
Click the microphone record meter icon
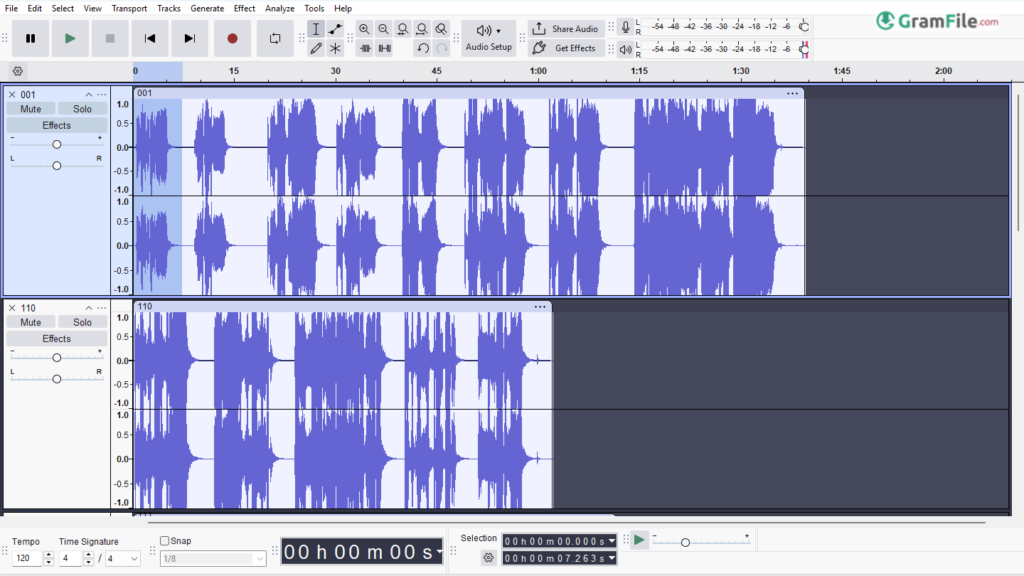625,28
